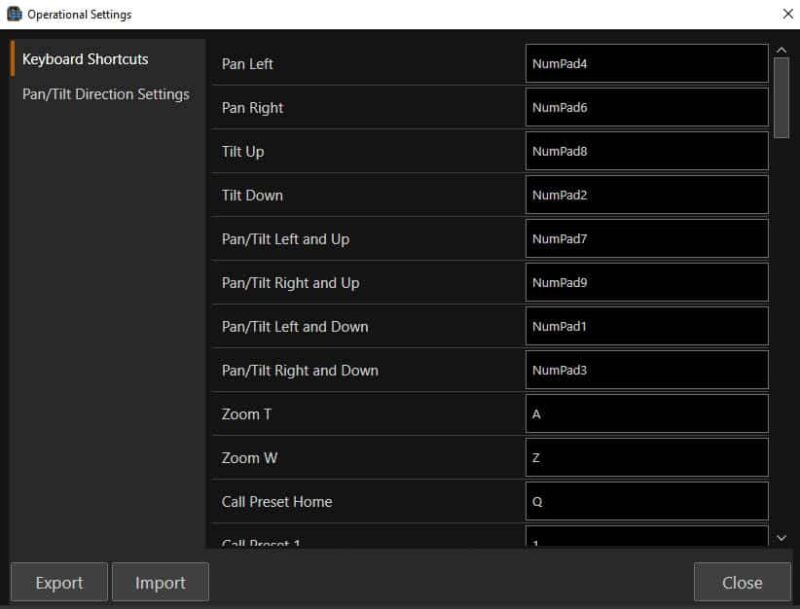
Task: Focus the Pan/Tilt Right and Down field
Action: pyautogui.click(x=646, y=370)
